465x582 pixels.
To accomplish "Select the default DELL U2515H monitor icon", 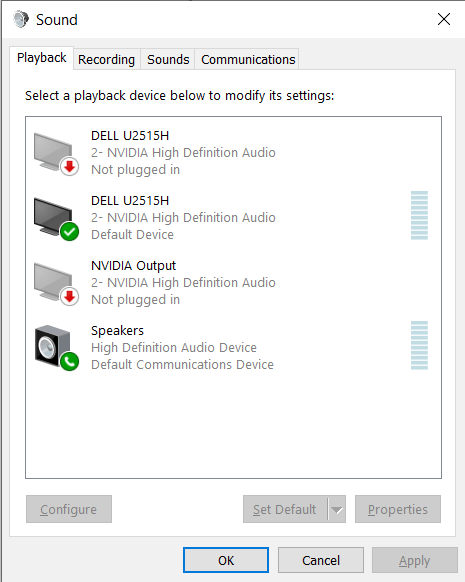I will tap(55, 218).
